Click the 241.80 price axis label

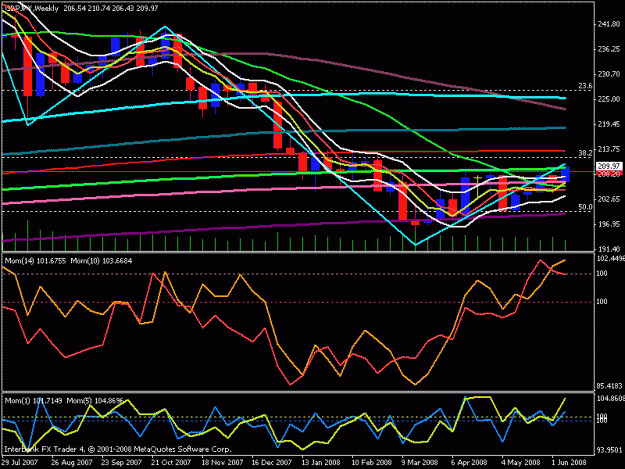(609, 24)
